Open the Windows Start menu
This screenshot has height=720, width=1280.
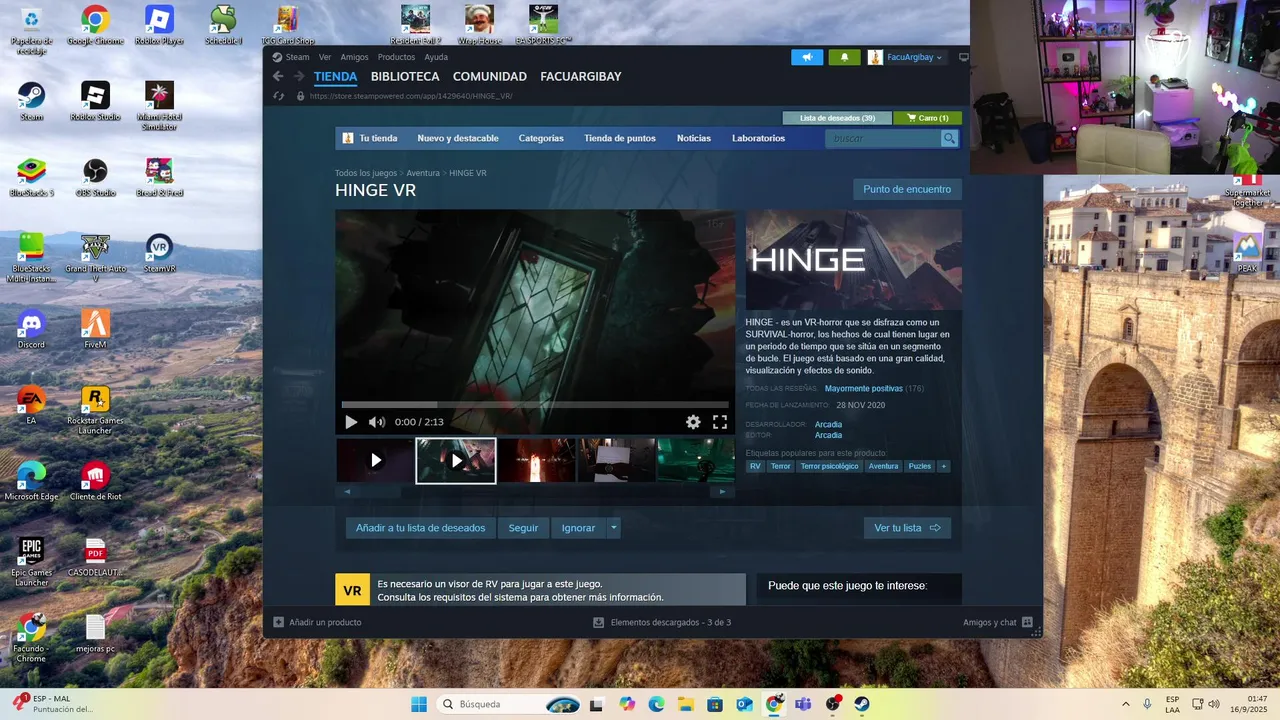[x=419, y=704]
